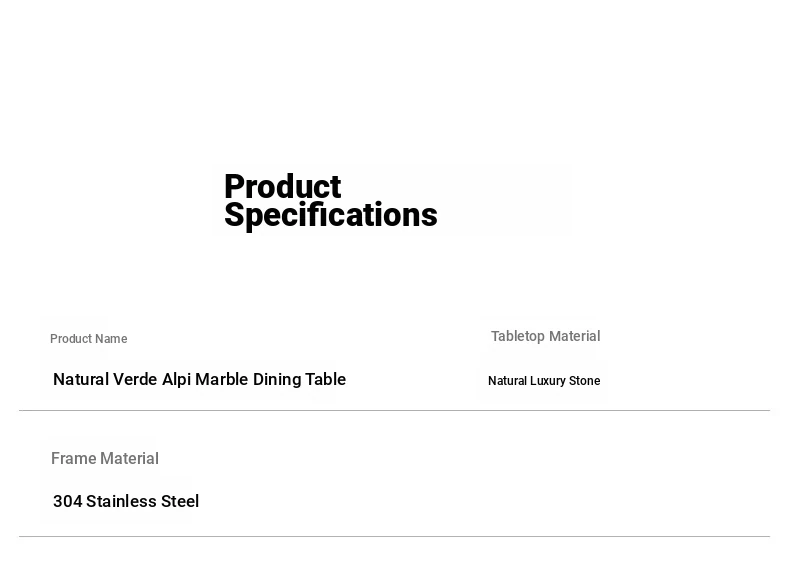Image resolution: width=790 pixels, height=562 pixels.
Task: Click the Product Specifications heading
Action: pos(331,201)
